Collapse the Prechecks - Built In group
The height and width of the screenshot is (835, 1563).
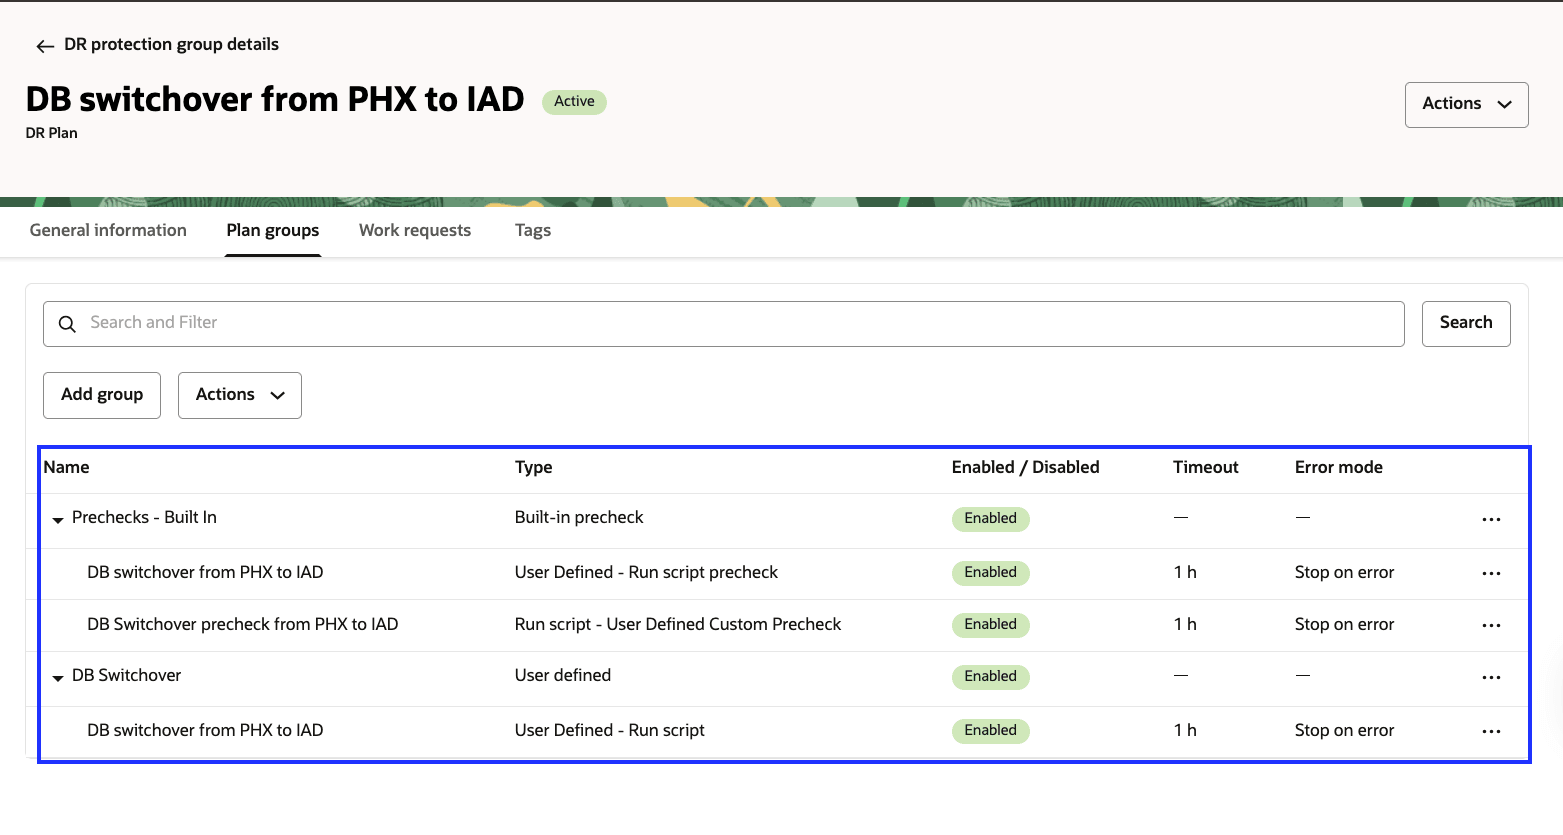click(x=57, y=519)
